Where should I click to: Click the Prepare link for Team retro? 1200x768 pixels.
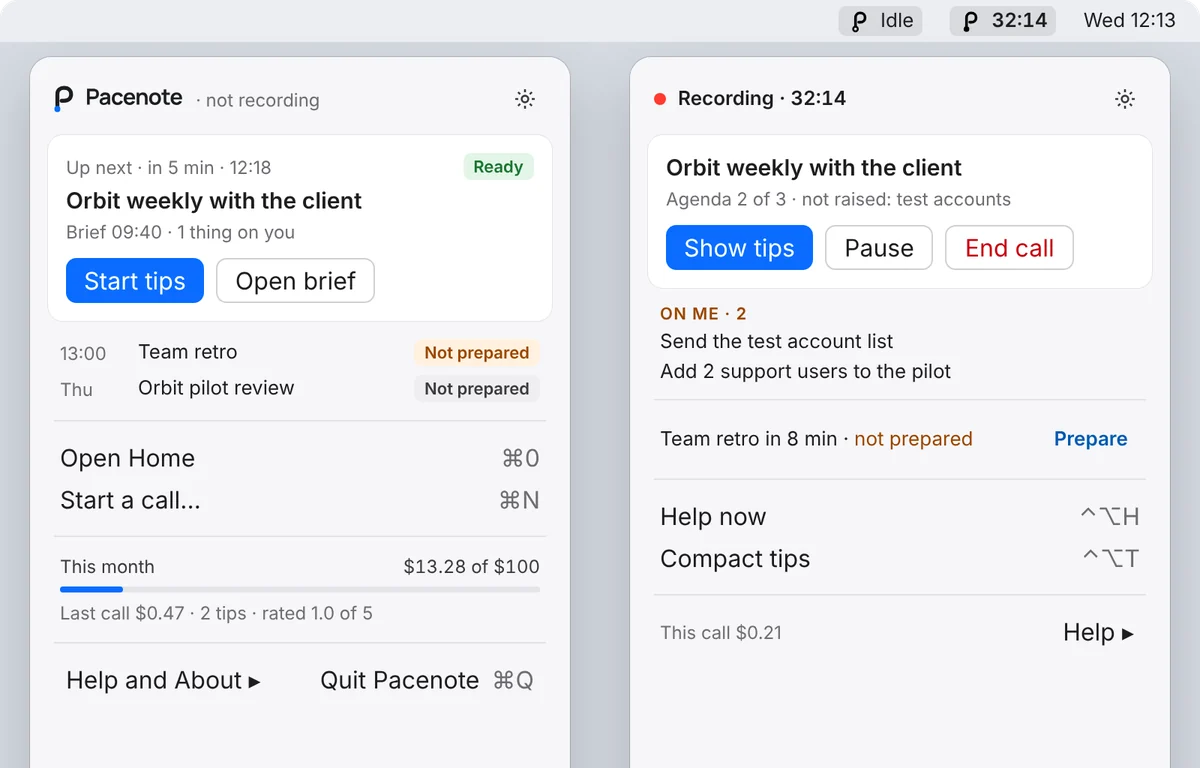[x=1090, y=439]
